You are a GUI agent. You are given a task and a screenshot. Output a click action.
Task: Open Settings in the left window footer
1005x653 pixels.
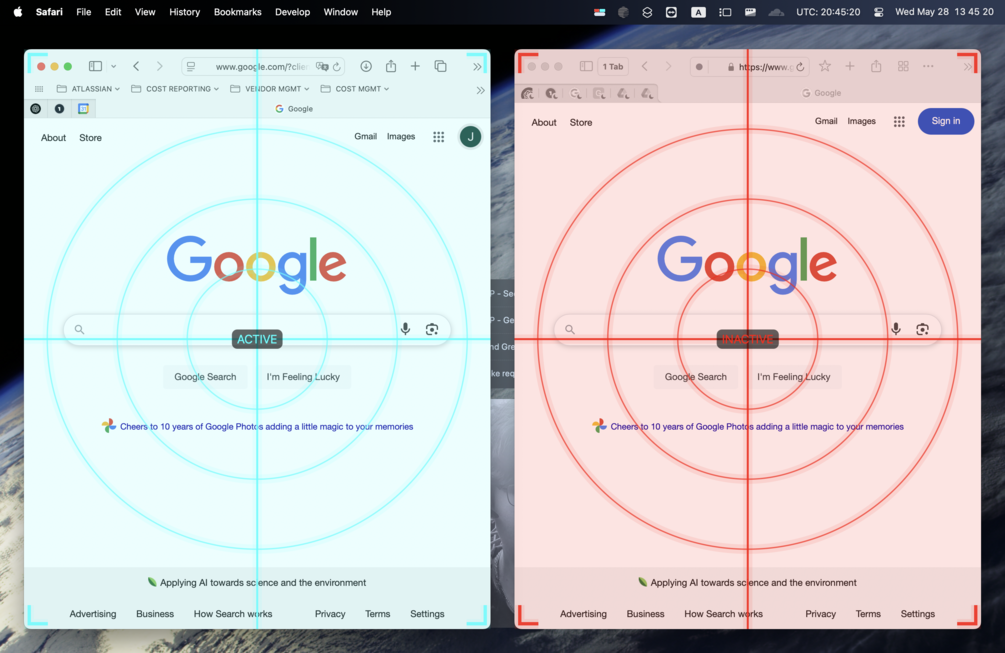[x=427, y=614]
